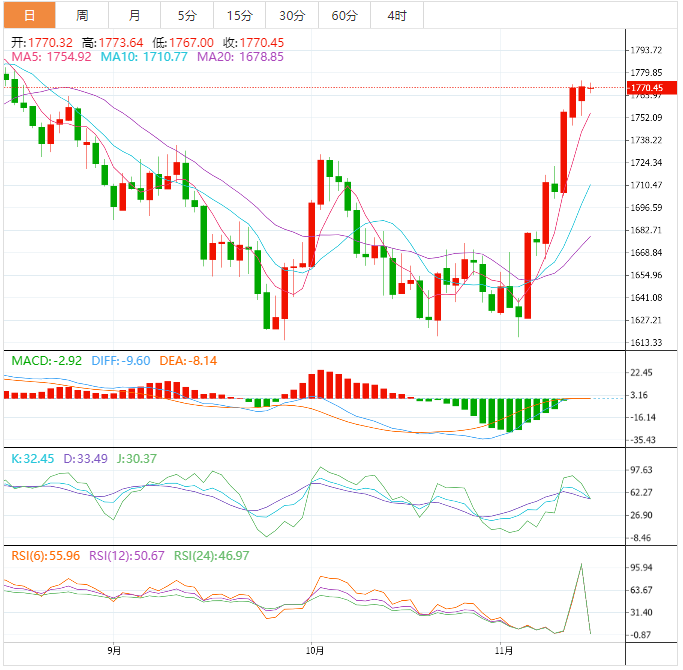Viewport: 683px width, 670px height.
Task: Click the 22.45 MACD axis label
Action: click(x=642, y=373)
